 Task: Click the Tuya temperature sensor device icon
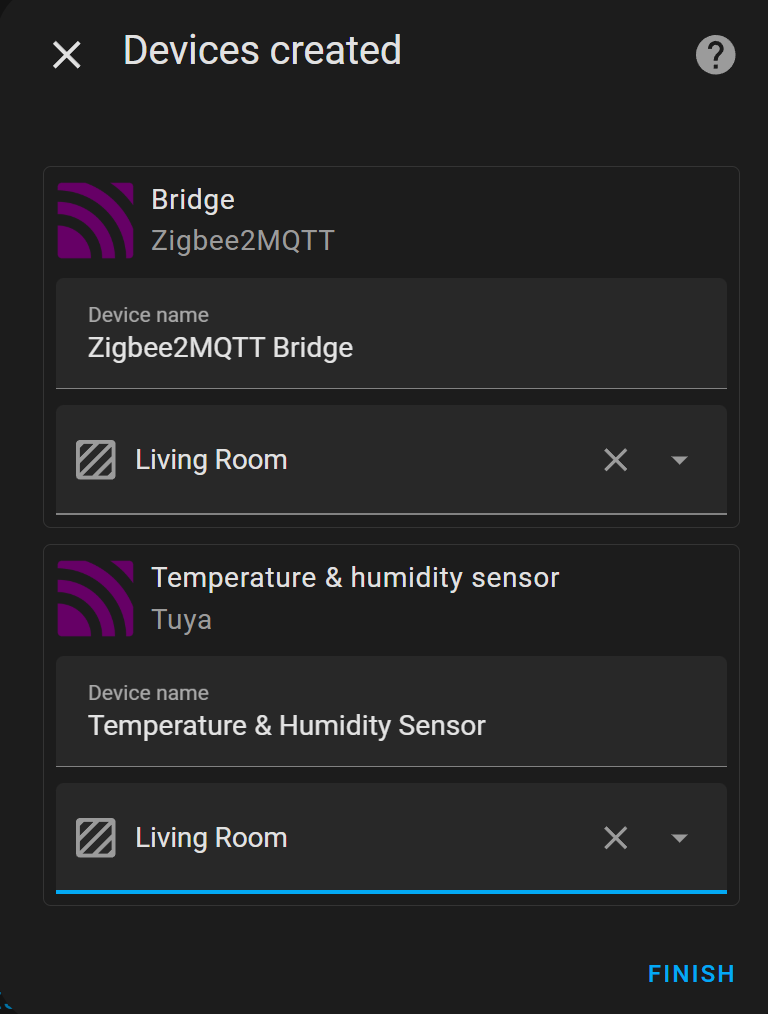click(96, 598)
